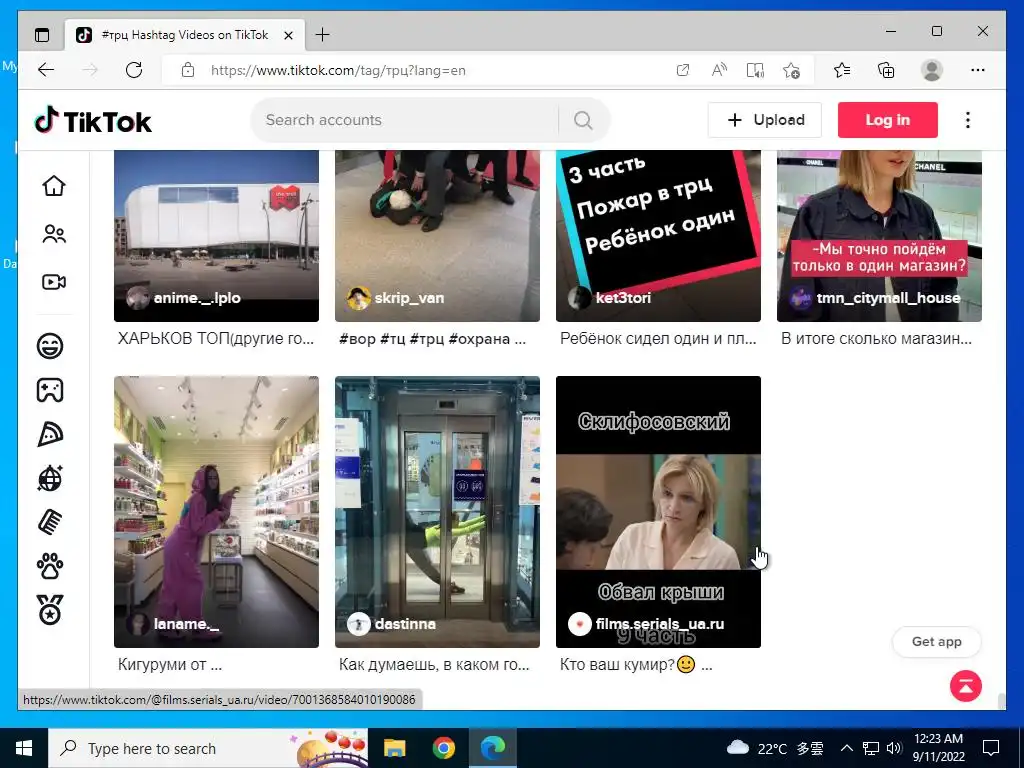This screenshot has height=768, width=1024.
Task: Open the ket3tori Пожар в трц video
Action: coord(658,236)
